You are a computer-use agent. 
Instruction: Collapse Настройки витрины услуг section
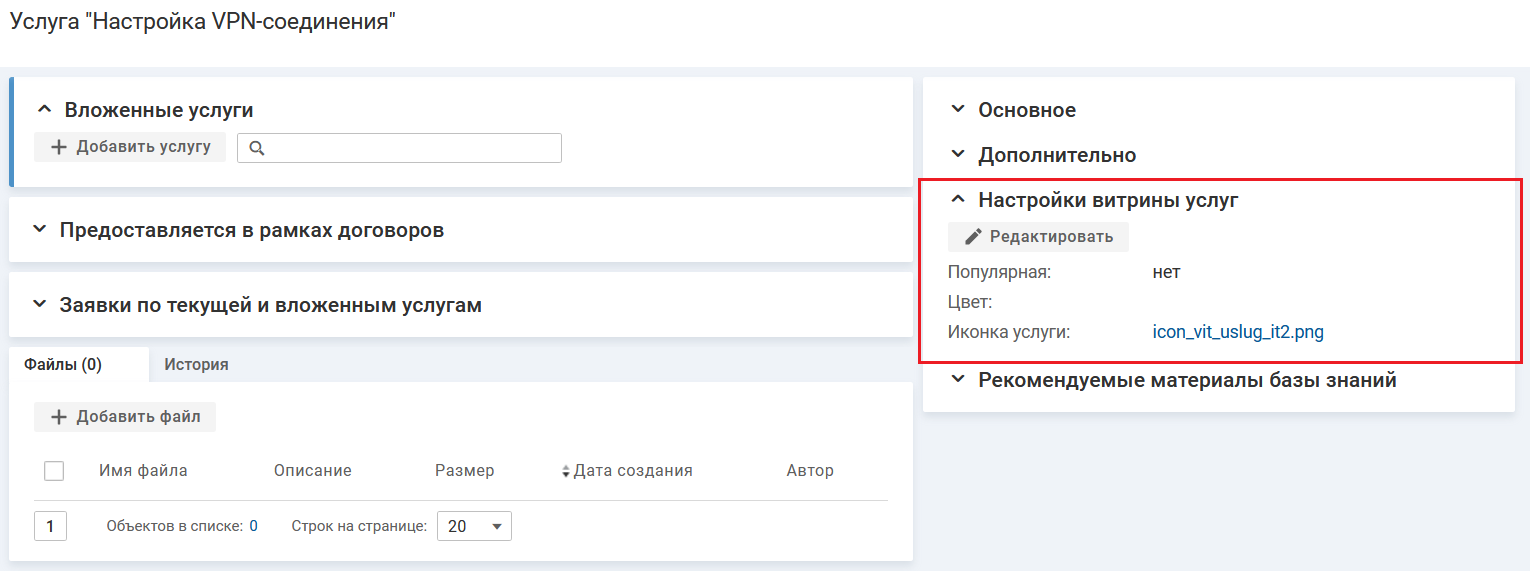pyautogui.click(x=957, y=200)
